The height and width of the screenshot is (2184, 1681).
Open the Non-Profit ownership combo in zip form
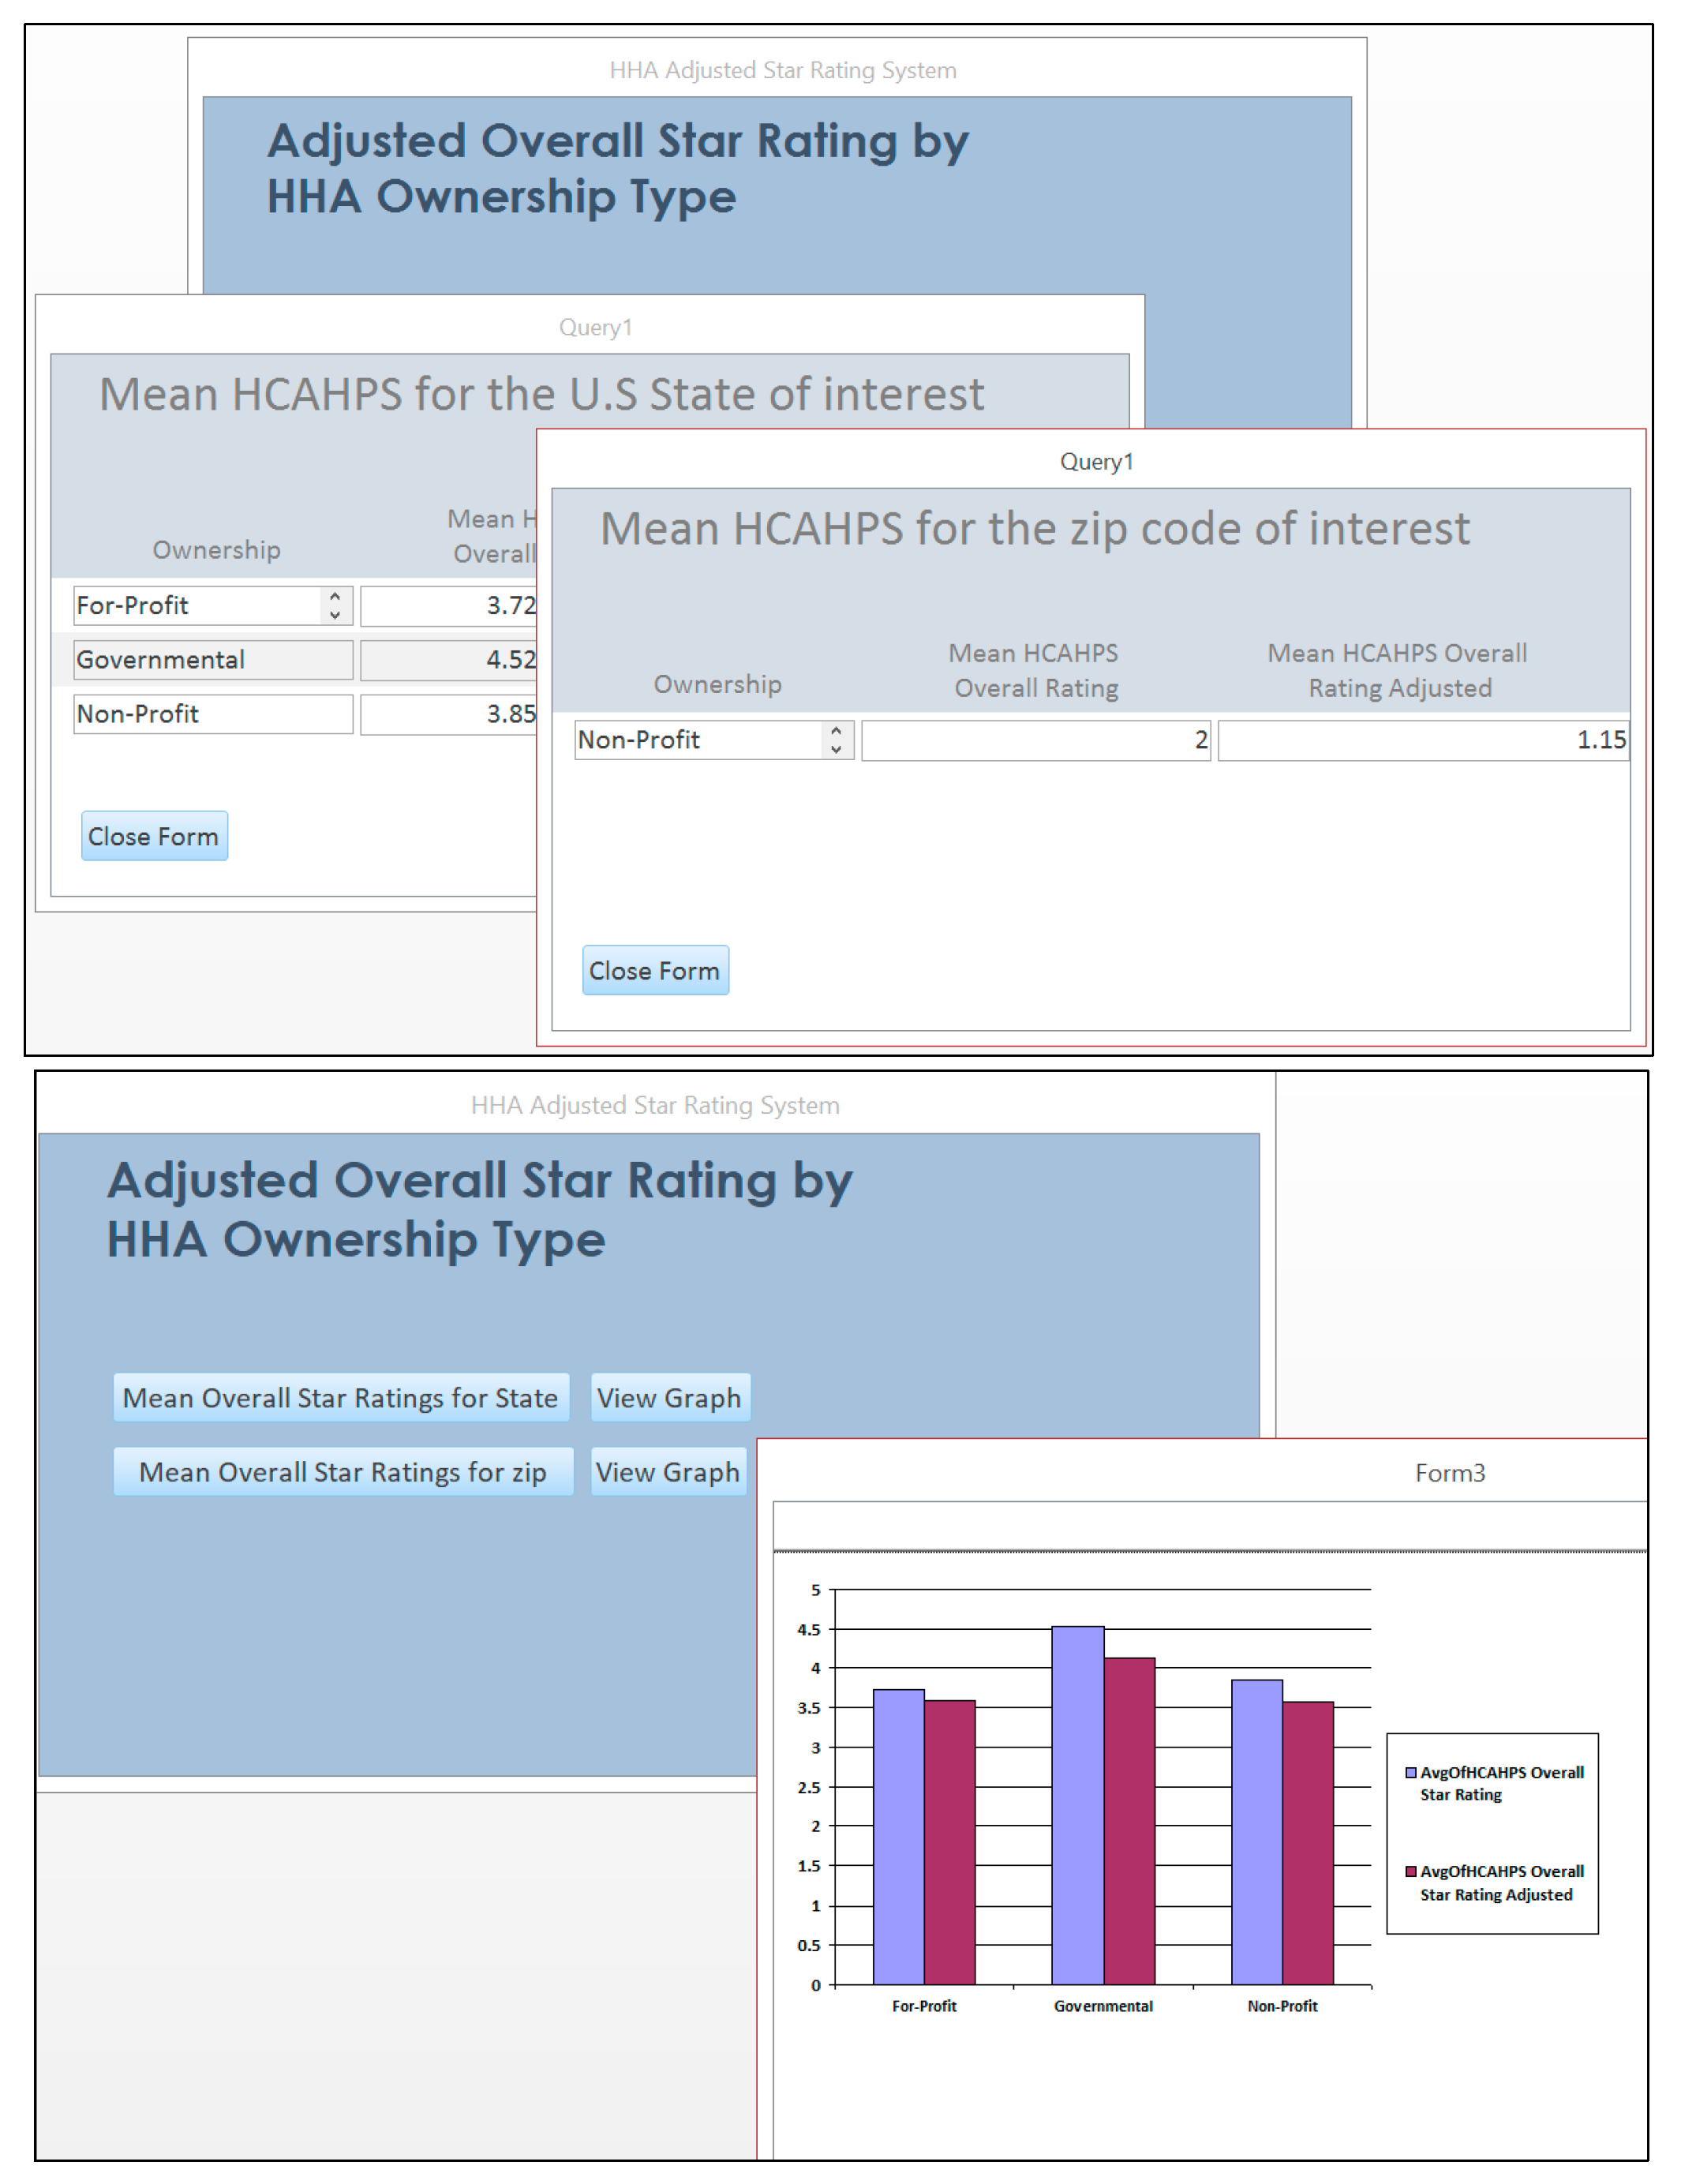click(713, 740)
